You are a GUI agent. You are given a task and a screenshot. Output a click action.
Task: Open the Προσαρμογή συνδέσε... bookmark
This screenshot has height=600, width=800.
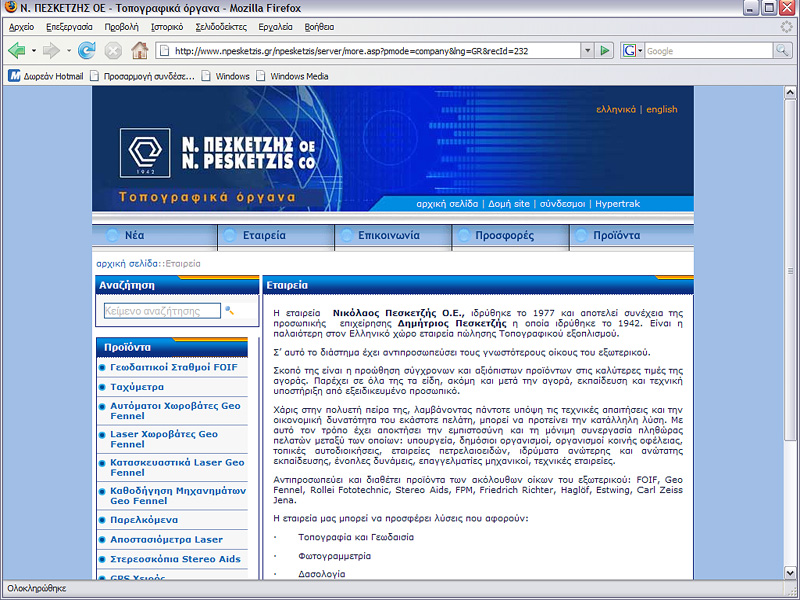(x=142, y=76)
